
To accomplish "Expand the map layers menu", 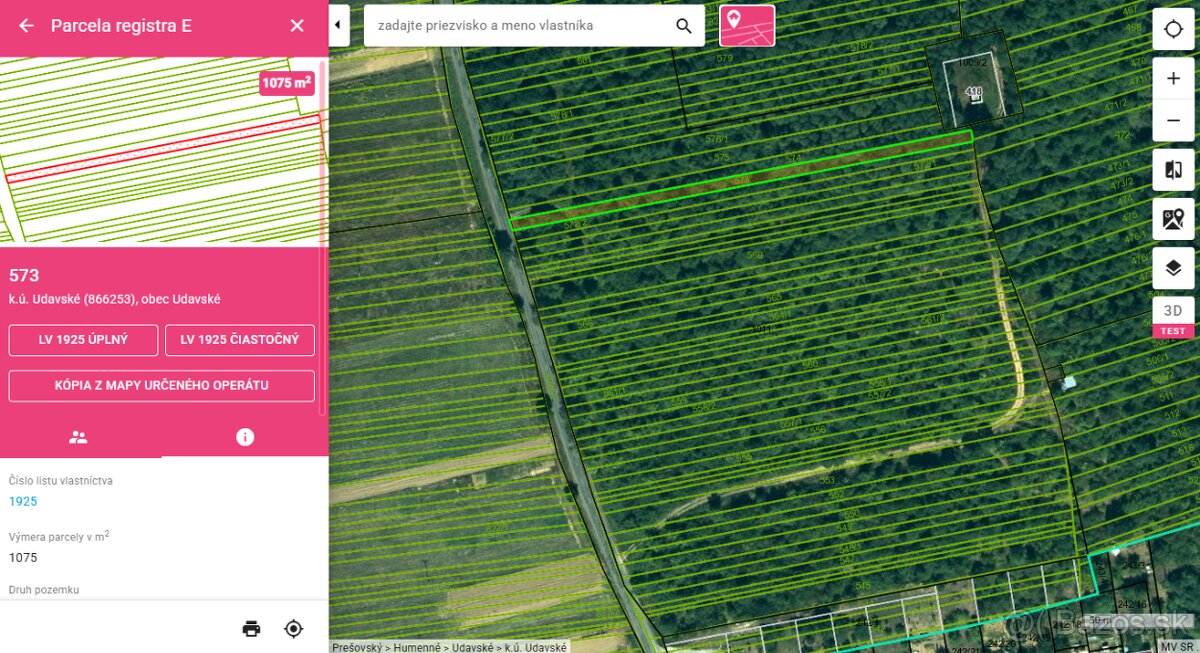I will tap(1173, 268).
